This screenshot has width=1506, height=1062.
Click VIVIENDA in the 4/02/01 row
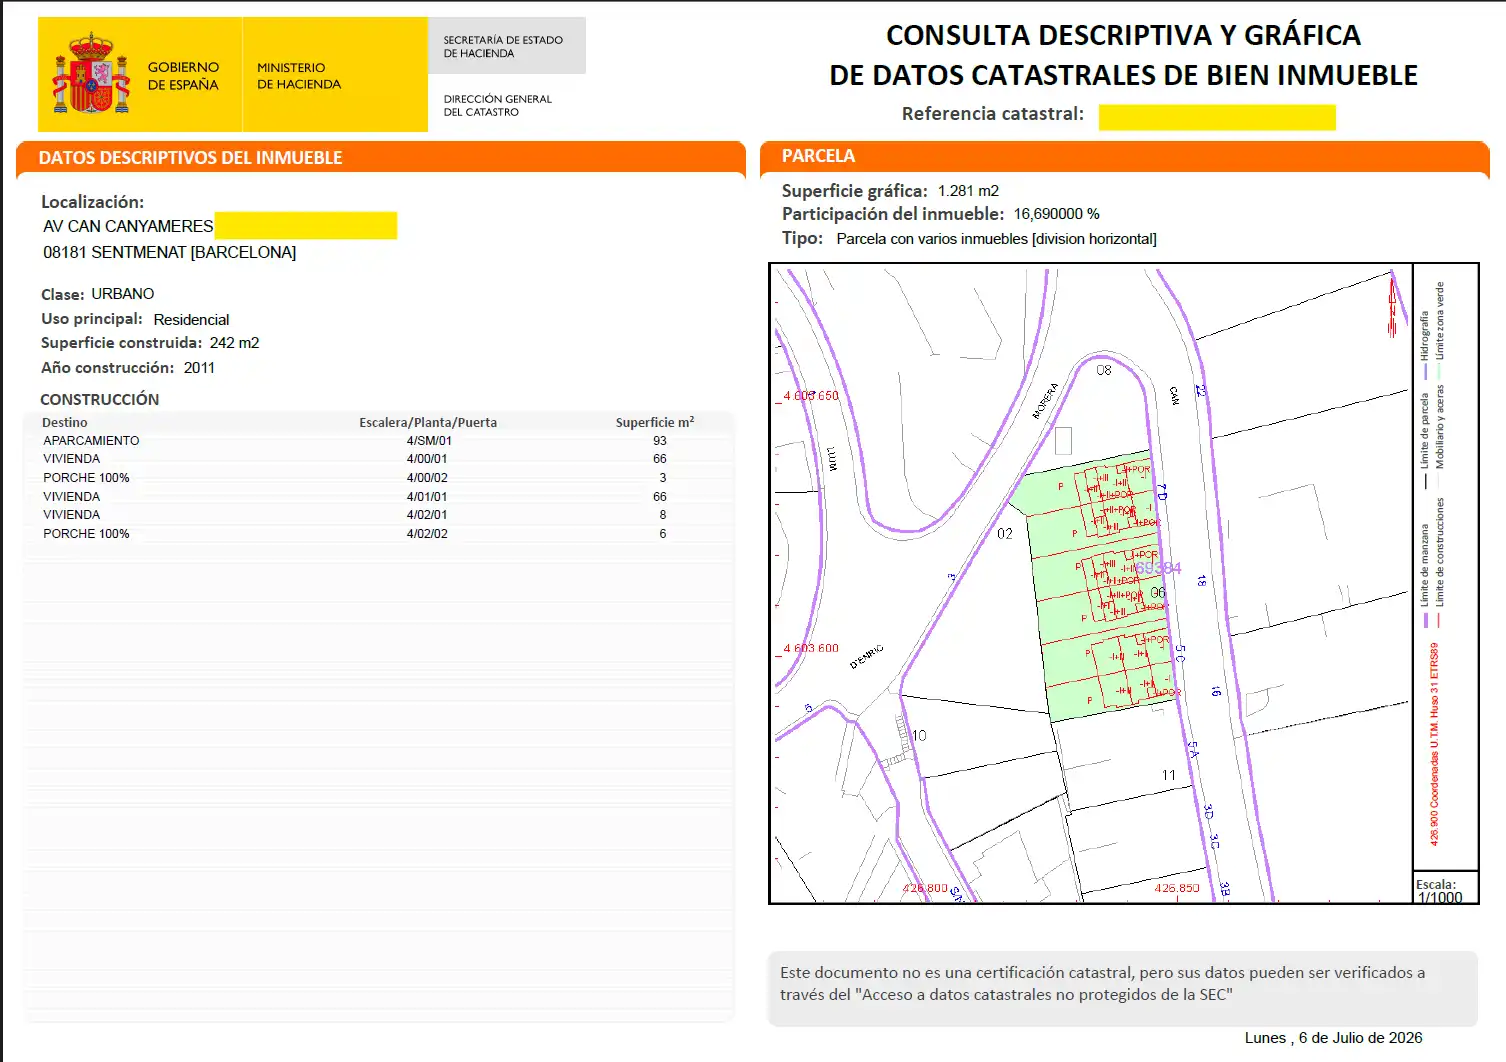click(x=71, y=515)
